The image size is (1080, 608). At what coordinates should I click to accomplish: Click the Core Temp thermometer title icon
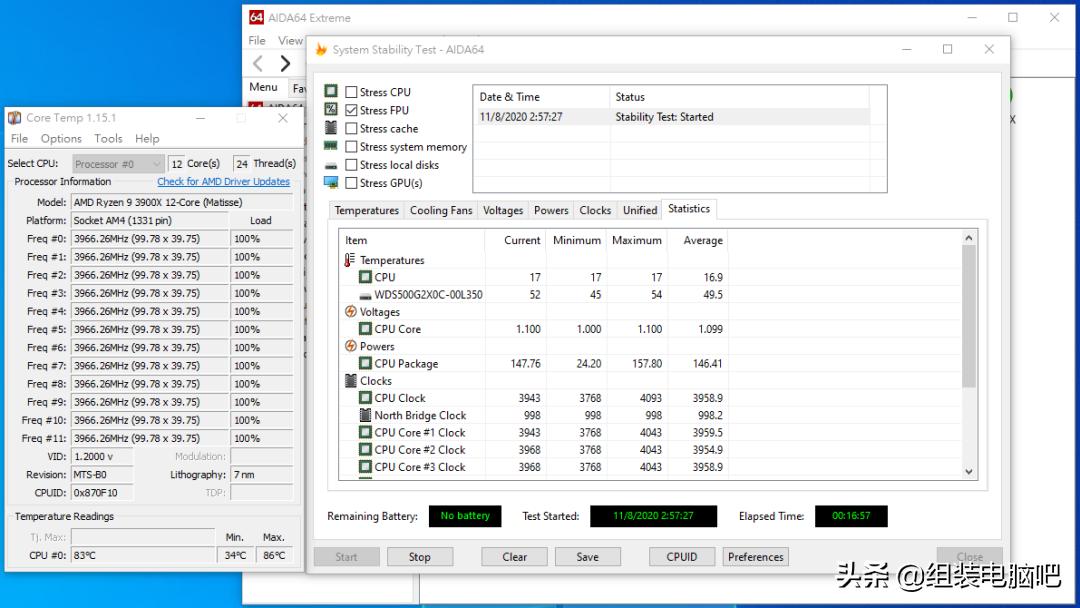coord(15,118)
